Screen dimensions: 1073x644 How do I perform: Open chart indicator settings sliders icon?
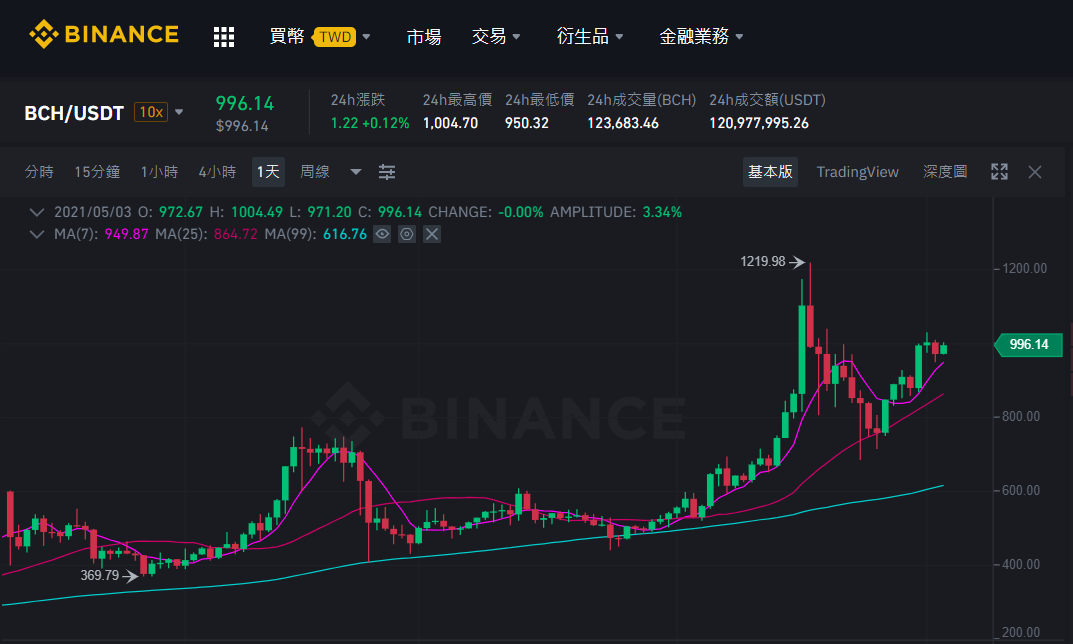(x=387, y=172)
